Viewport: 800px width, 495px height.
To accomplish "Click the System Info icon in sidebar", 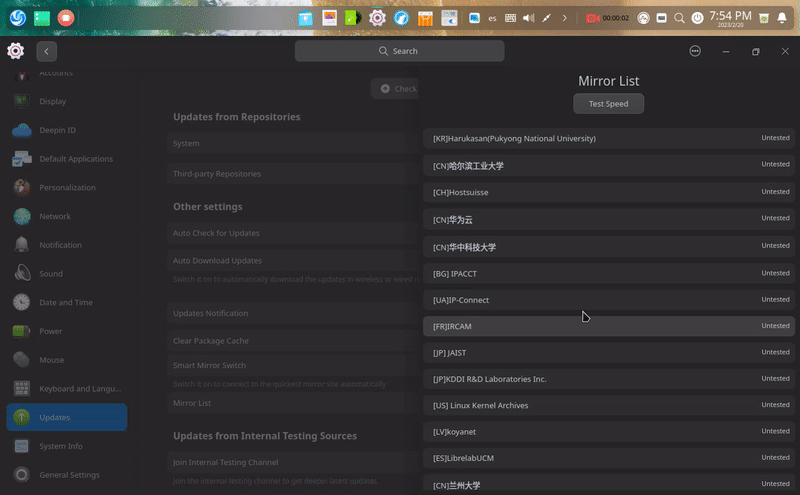I will tap(21, 446).
